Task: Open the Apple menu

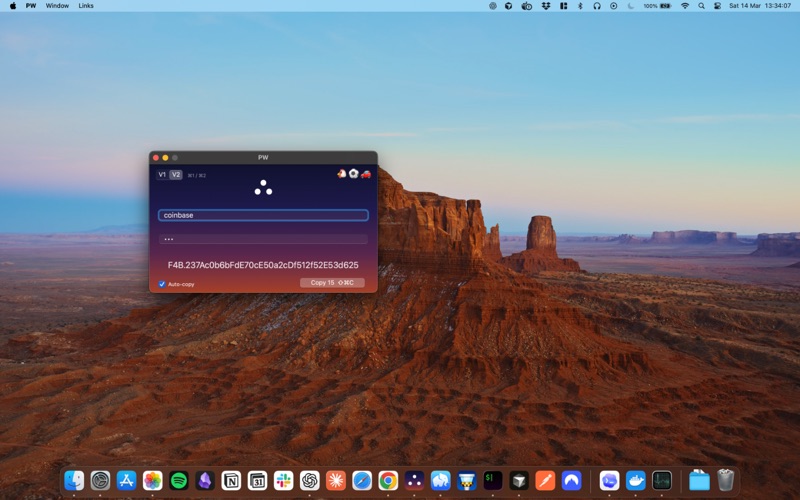Action: pos(13,6)
